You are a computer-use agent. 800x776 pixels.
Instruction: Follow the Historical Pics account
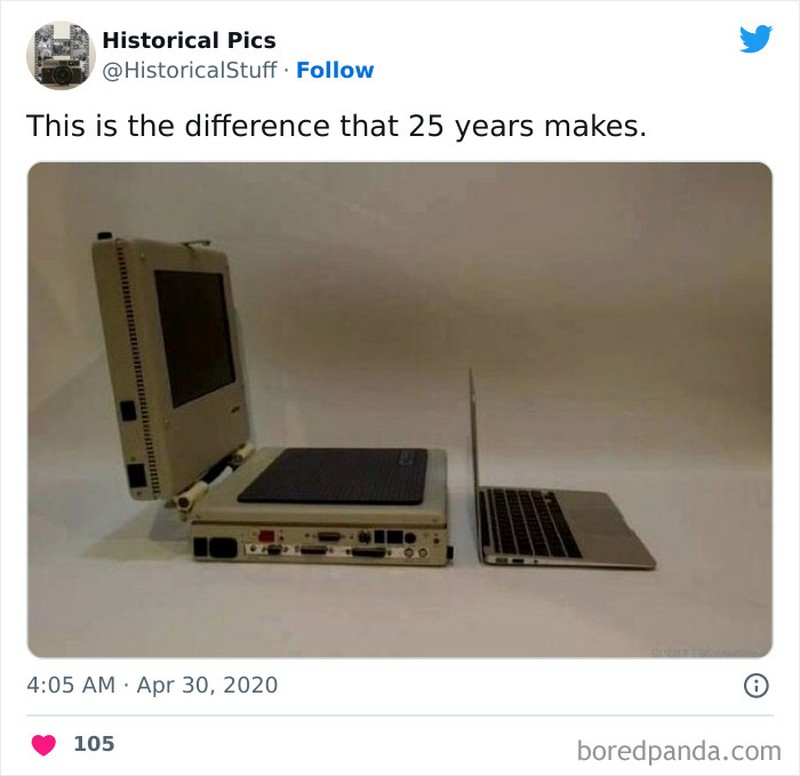[335, 70]
